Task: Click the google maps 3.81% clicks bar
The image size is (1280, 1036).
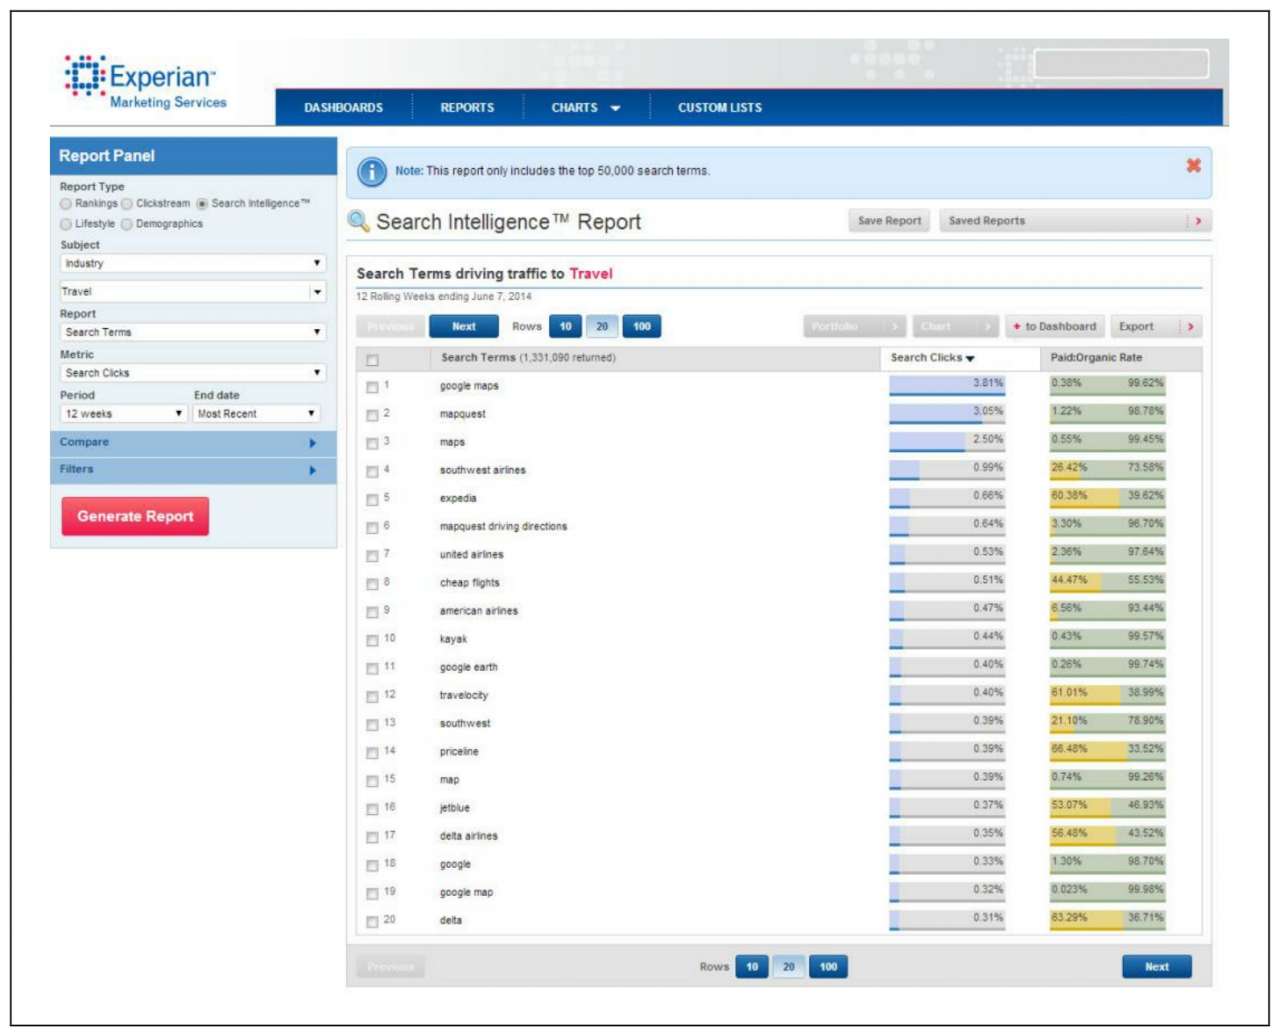Action: point(946,385)
